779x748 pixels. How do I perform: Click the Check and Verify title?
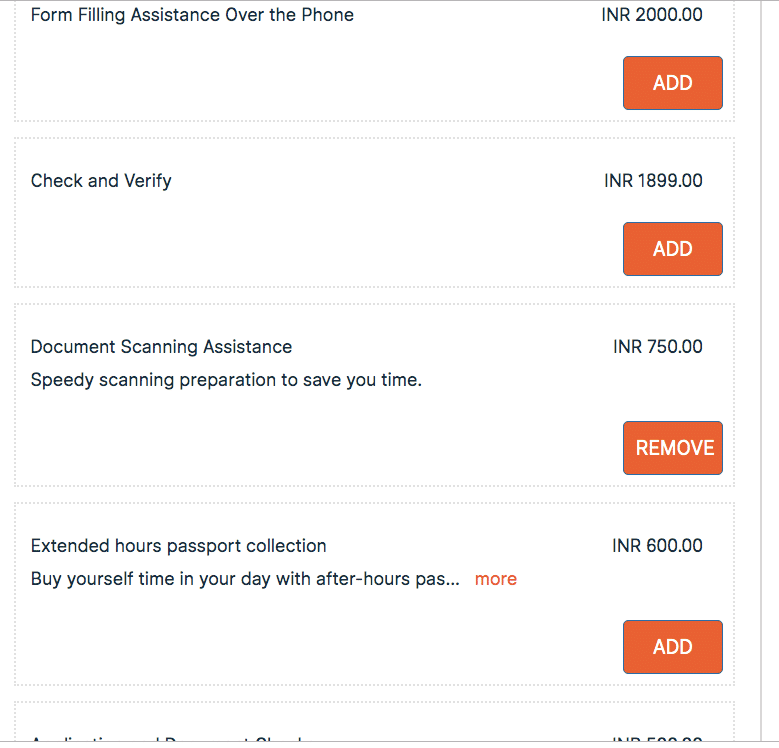pos(101,181)
